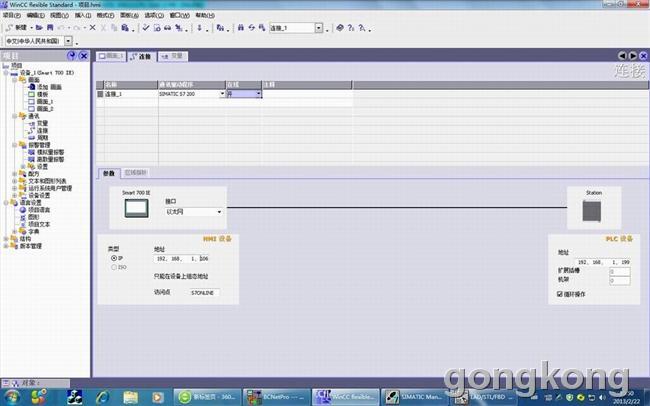Expand the 运行系统用户管理 tree node
The width and height of the screenshot is (650, 406).
click(15, 188)
